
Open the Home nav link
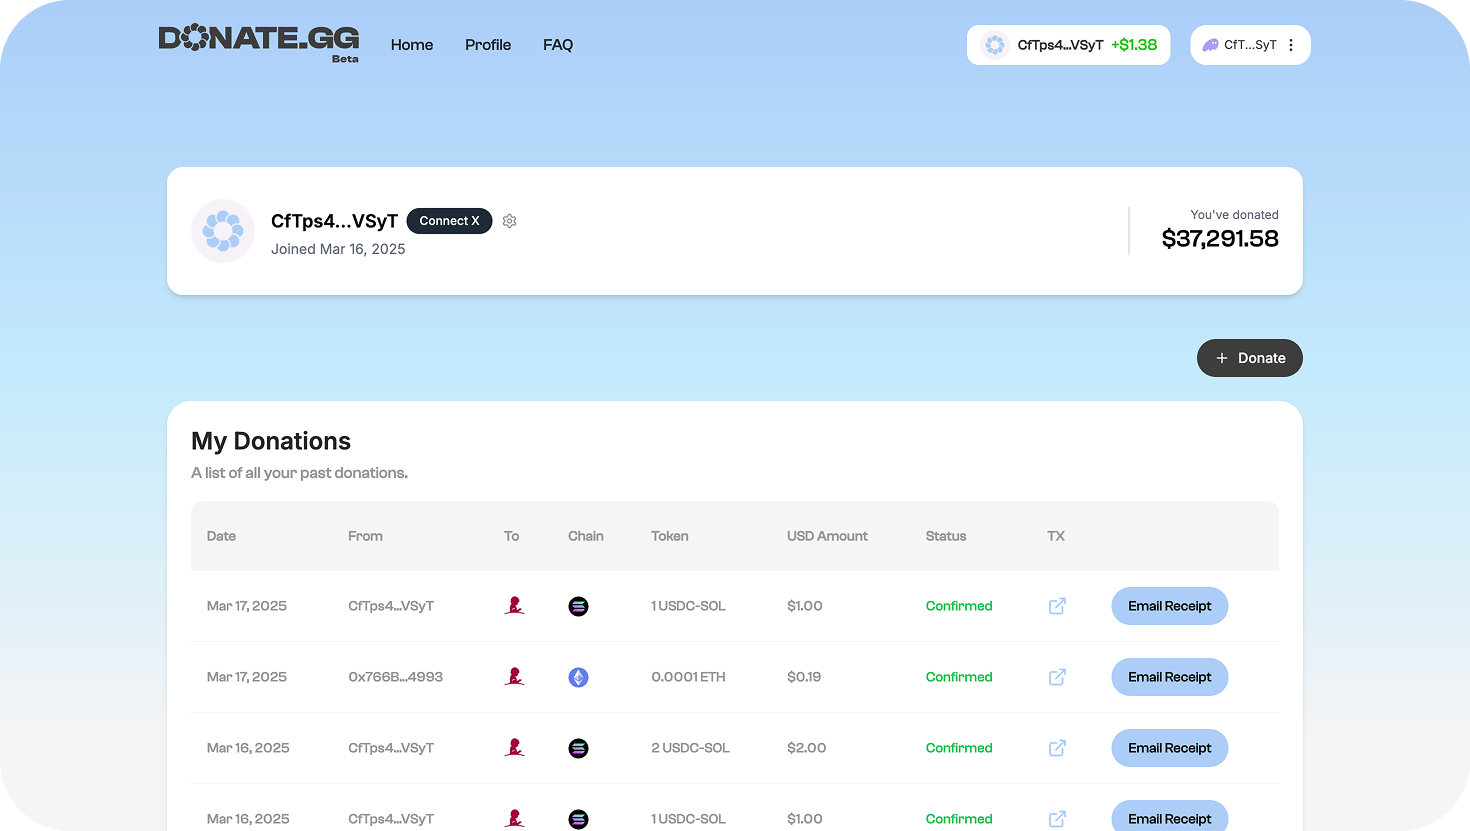[412, 45]
